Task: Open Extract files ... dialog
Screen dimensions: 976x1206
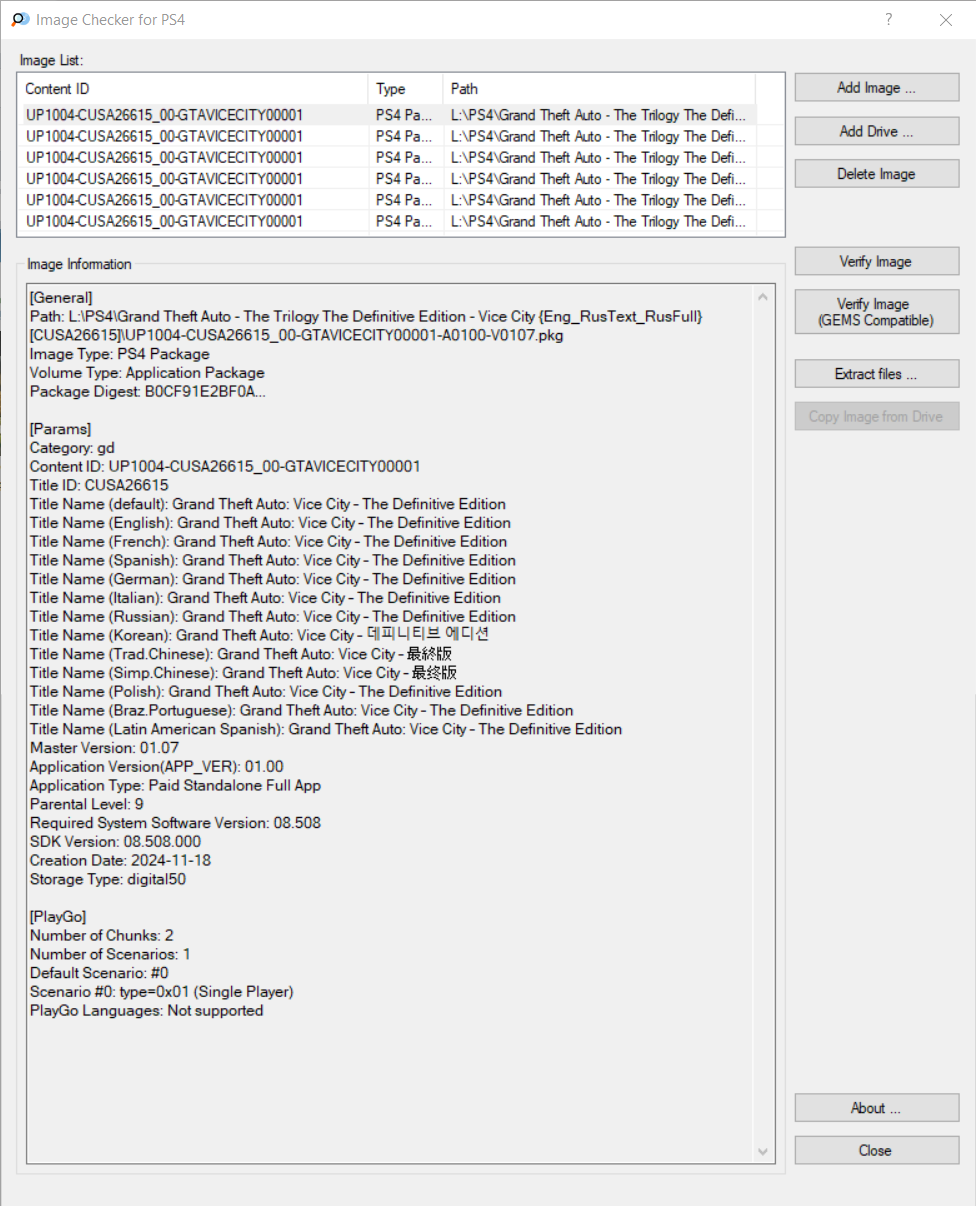Action: pyautogui.click(x=877, y=374)
